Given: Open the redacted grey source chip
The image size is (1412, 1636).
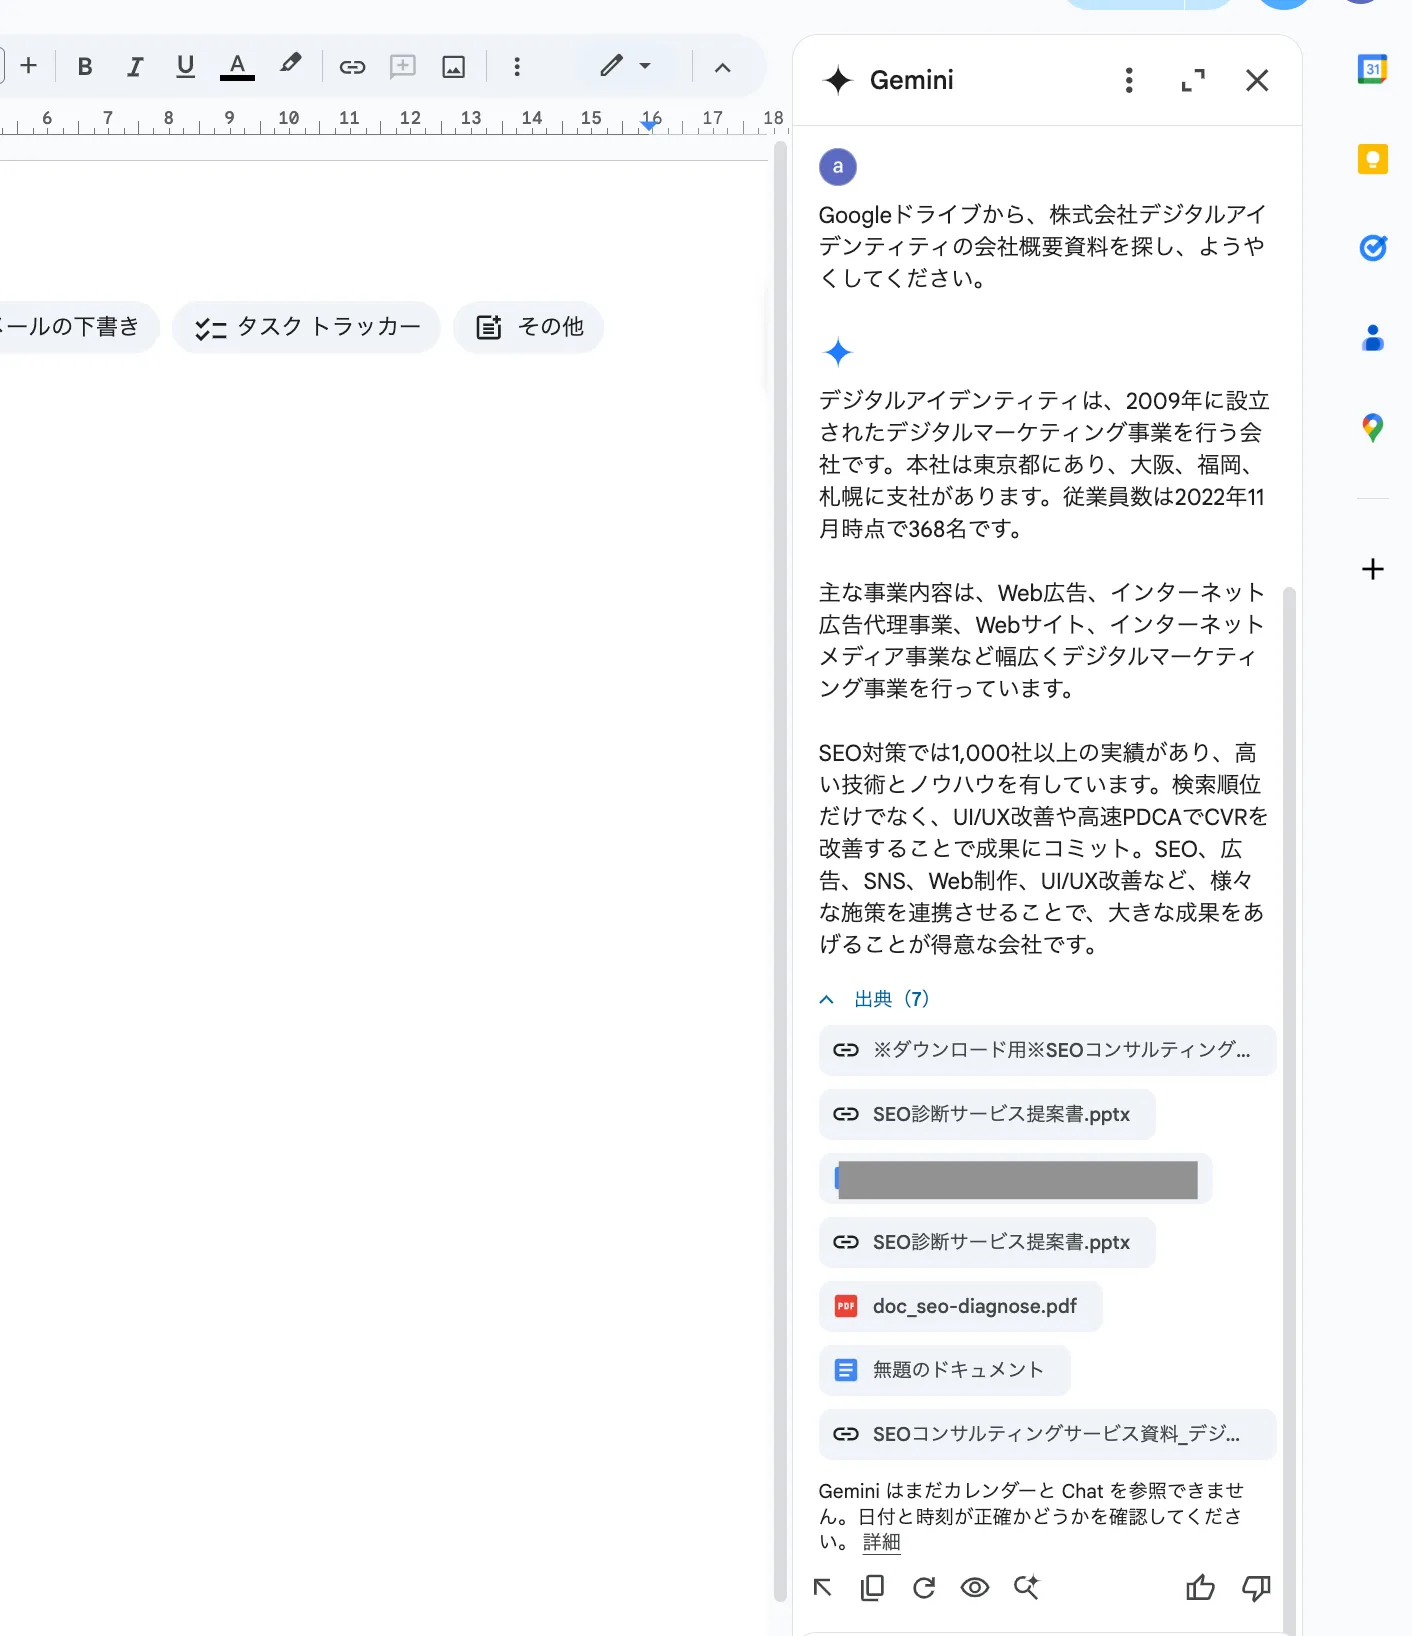Looking at the screenshot, I should coord(1015,1178).
